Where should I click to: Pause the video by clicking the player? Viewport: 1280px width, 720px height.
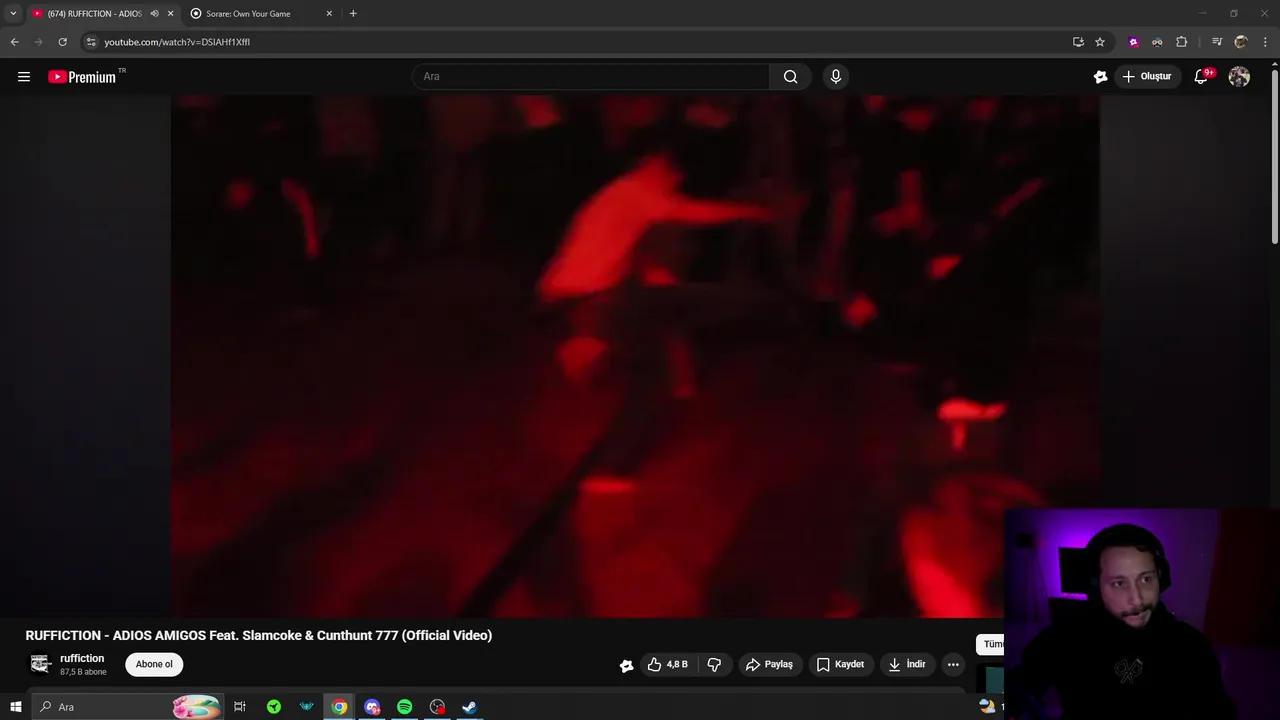pyautogui.click(x=635, y=356)
